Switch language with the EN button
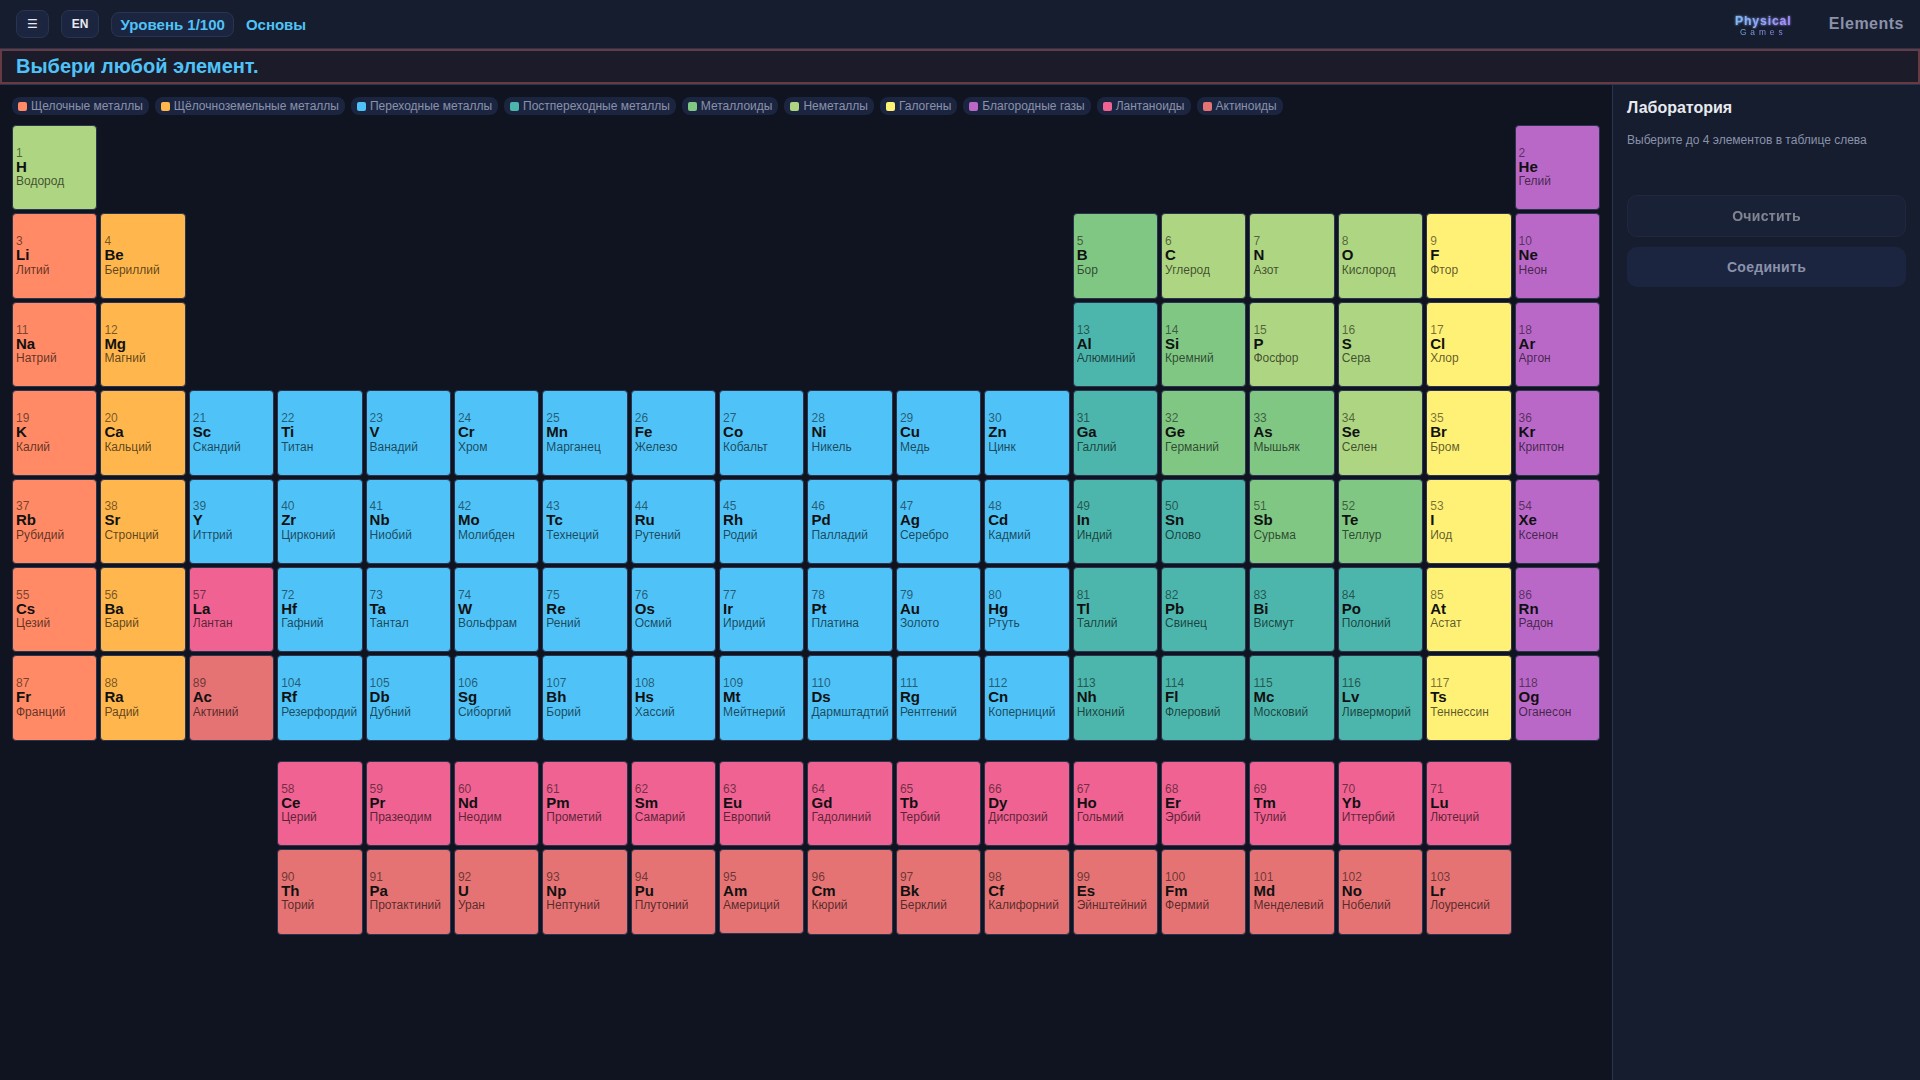This screenshot has width=1920, height=1080. click(x=80, y=24)
